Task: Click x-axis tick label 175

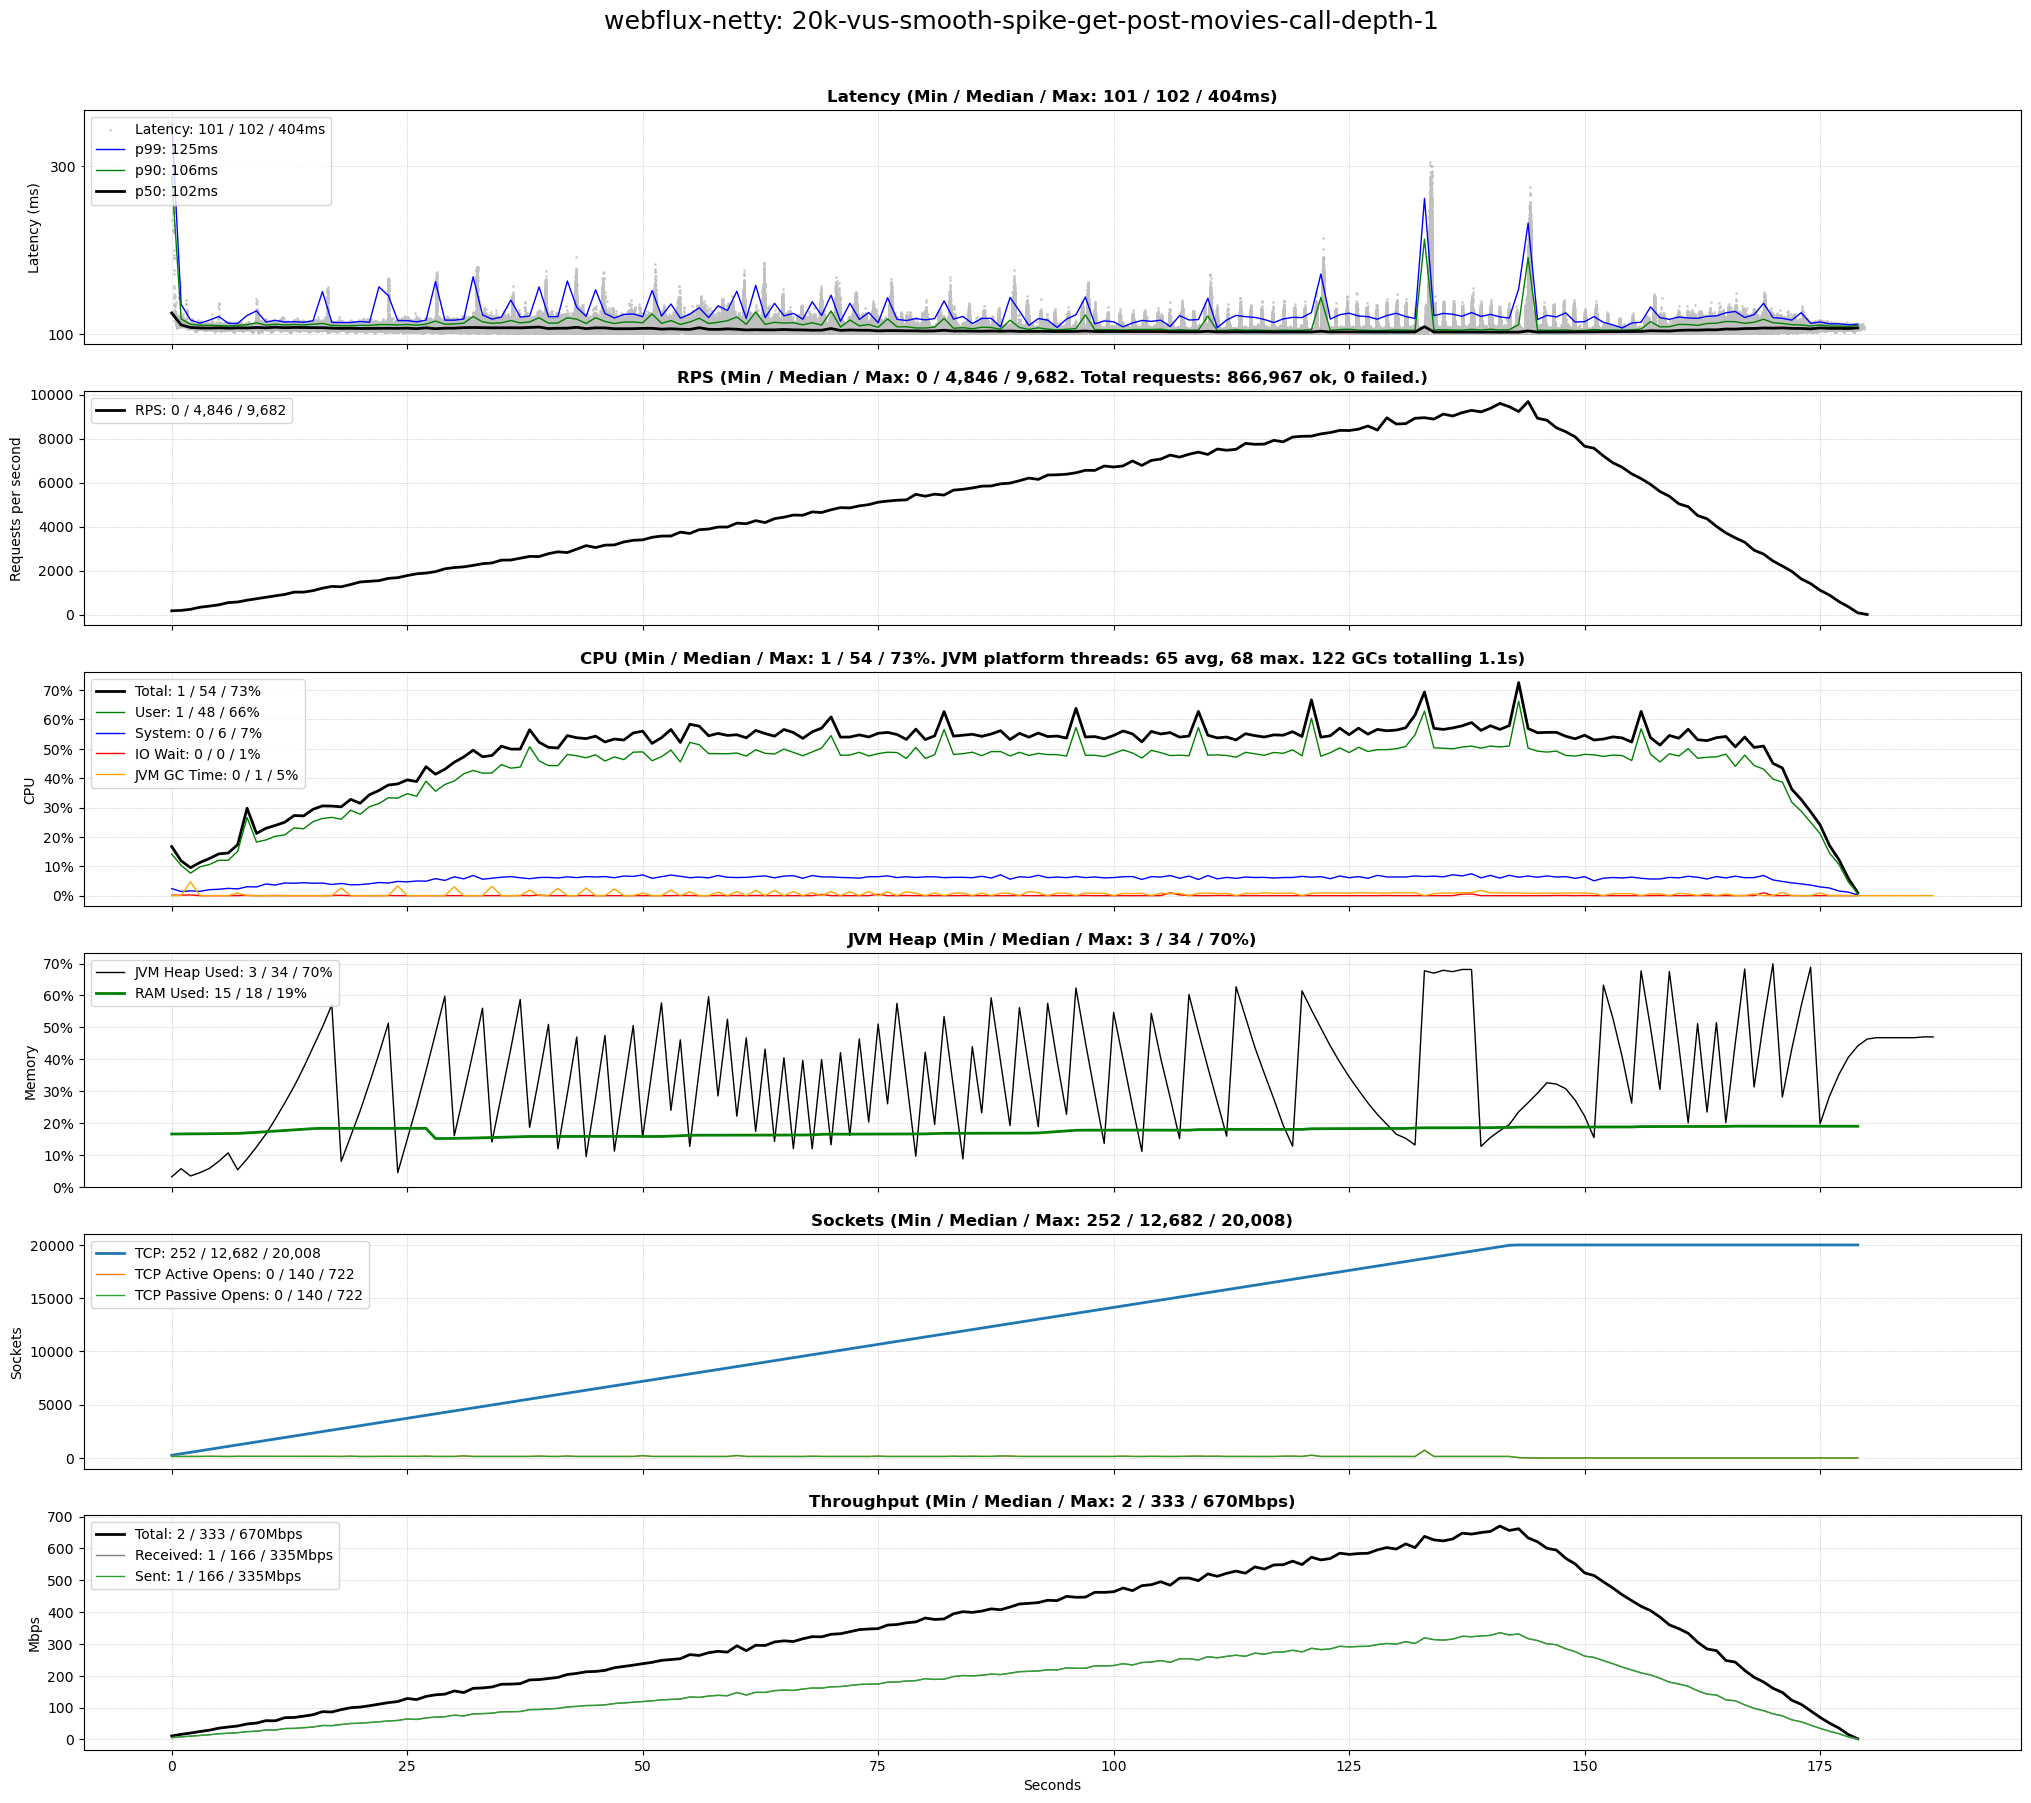Action: [x=1820, y=1766]
